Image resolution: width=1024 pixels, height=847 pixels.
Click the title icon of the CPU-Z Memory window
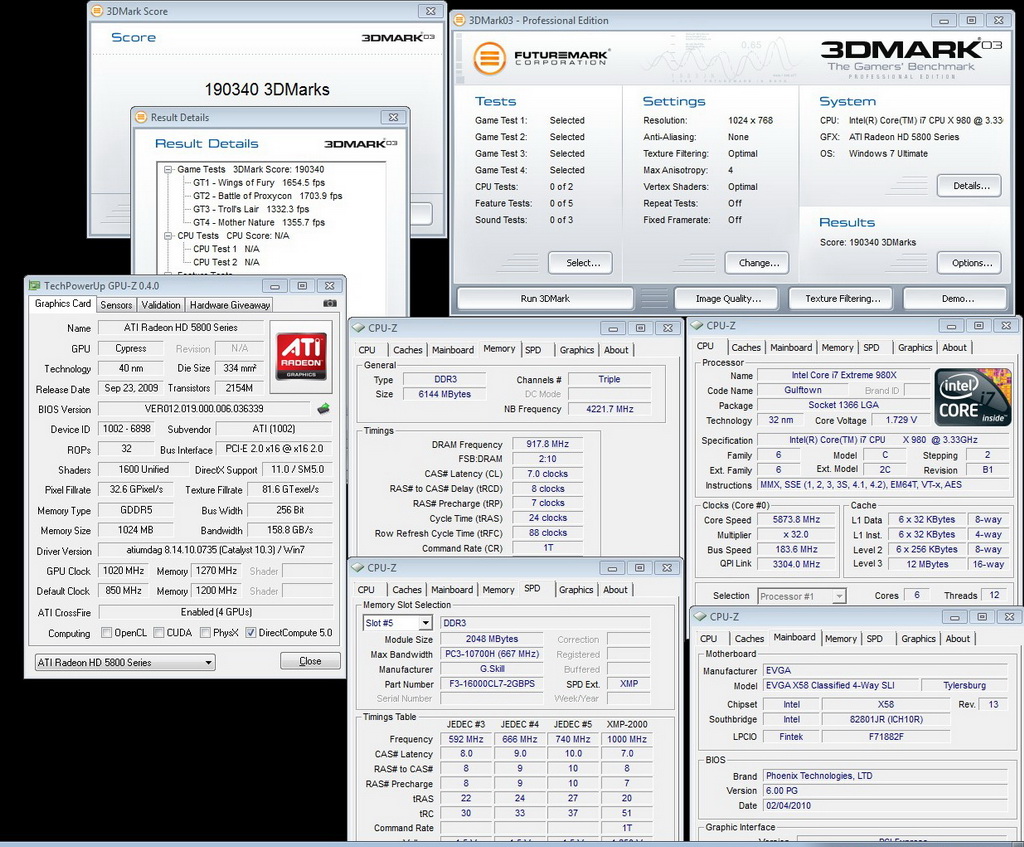359,328
